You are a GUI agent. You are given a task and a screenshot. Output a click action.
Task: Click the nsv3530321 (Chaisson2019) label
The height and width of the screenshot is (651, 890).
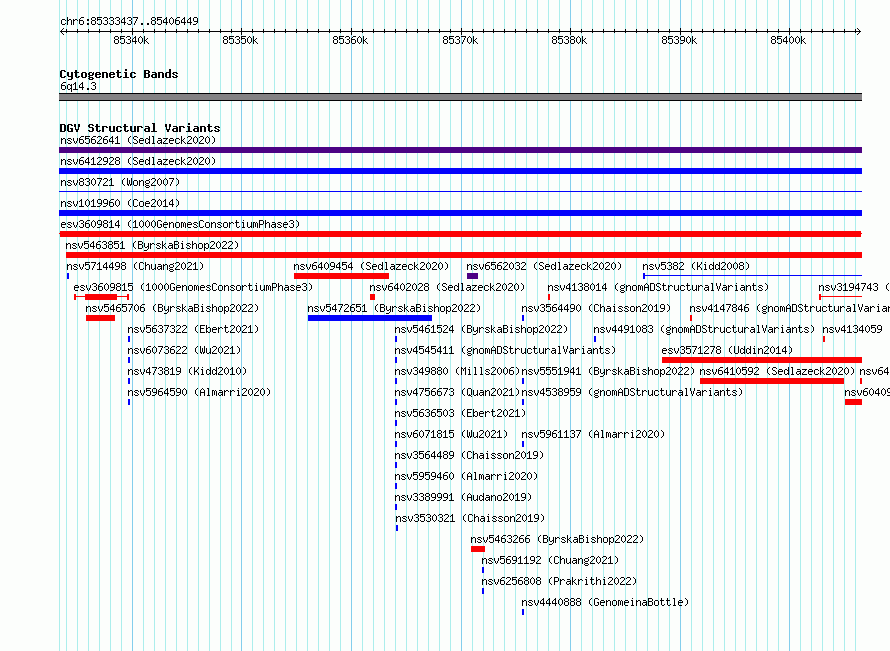[x=470, y=518]
